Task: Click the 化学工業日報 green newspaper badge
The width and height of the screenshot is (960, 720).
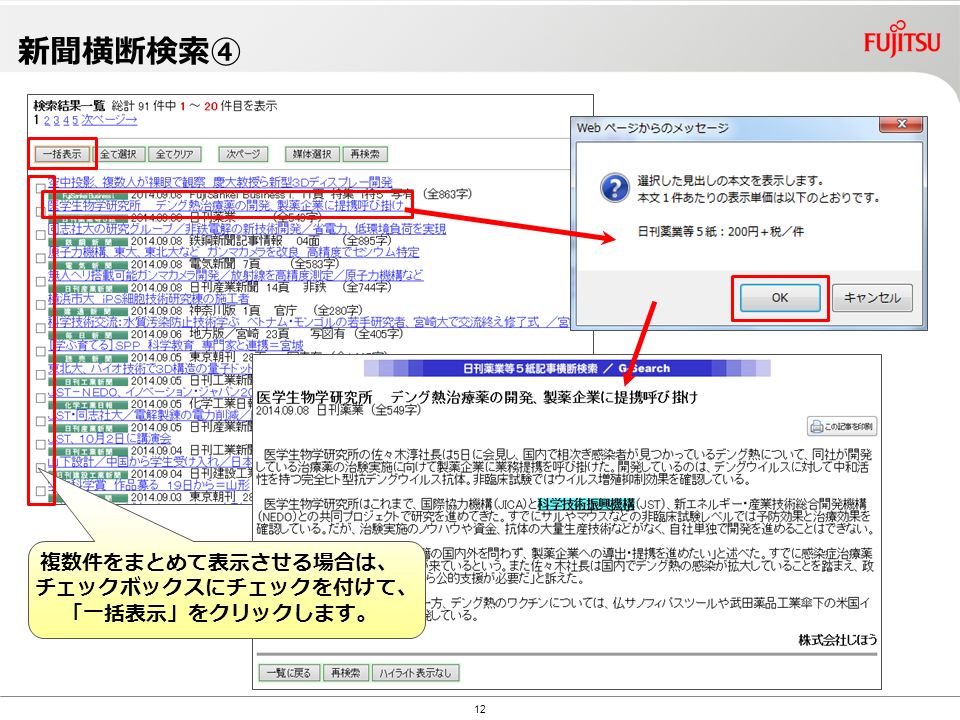Action: [x=88, y=404]
